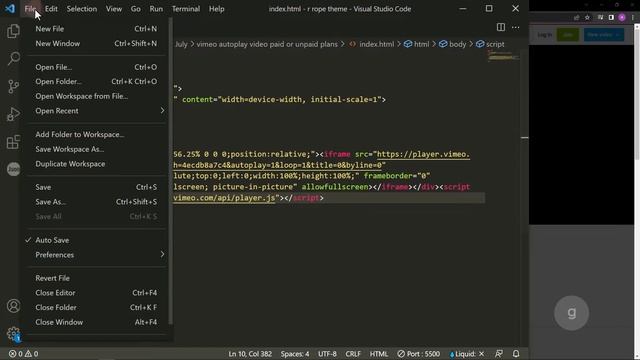The height and width of the screenshot is (360, 640).
Task: Open the Edit menu
Action: click(51, 9)
